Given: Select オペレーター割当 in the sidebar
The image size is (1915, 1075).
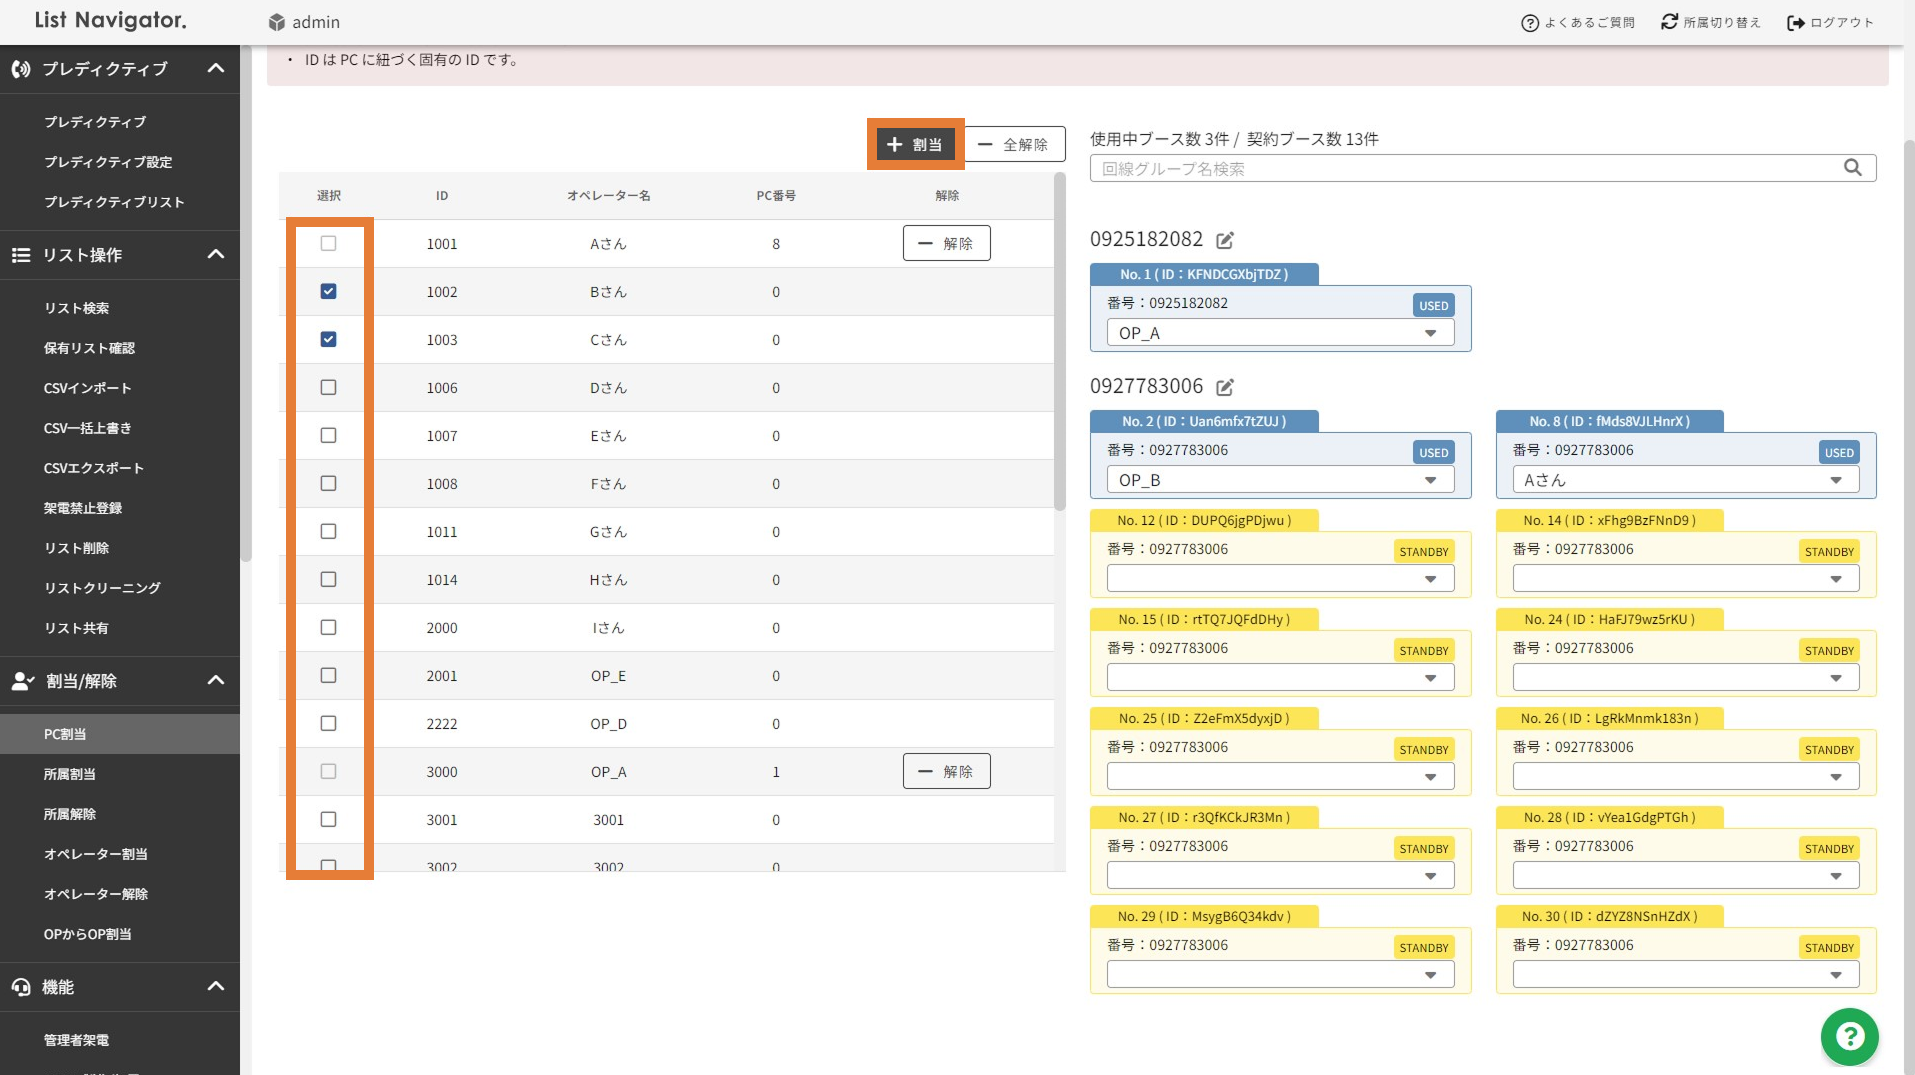Looking at the screenshot, I should click(x=96, y=854).
